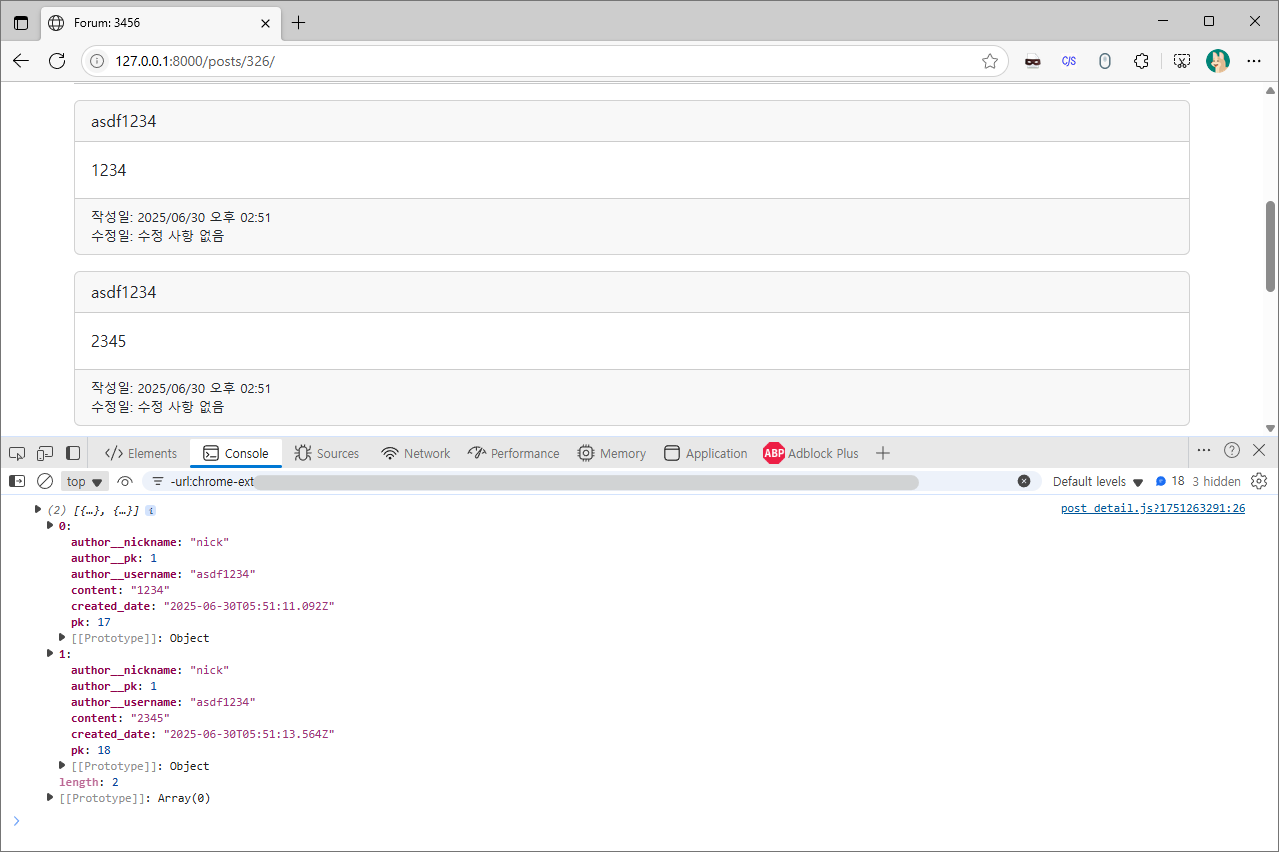Click the pk: 17 property

pos(91,622)
